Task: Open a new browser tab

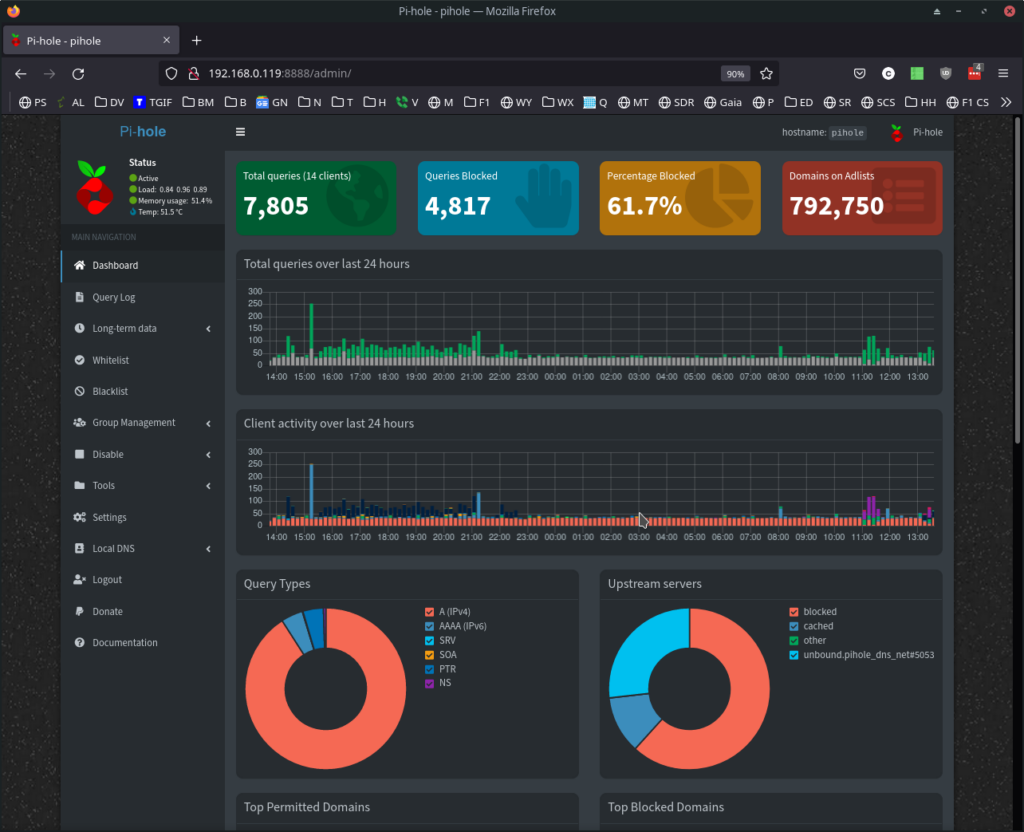Action: 196,40
